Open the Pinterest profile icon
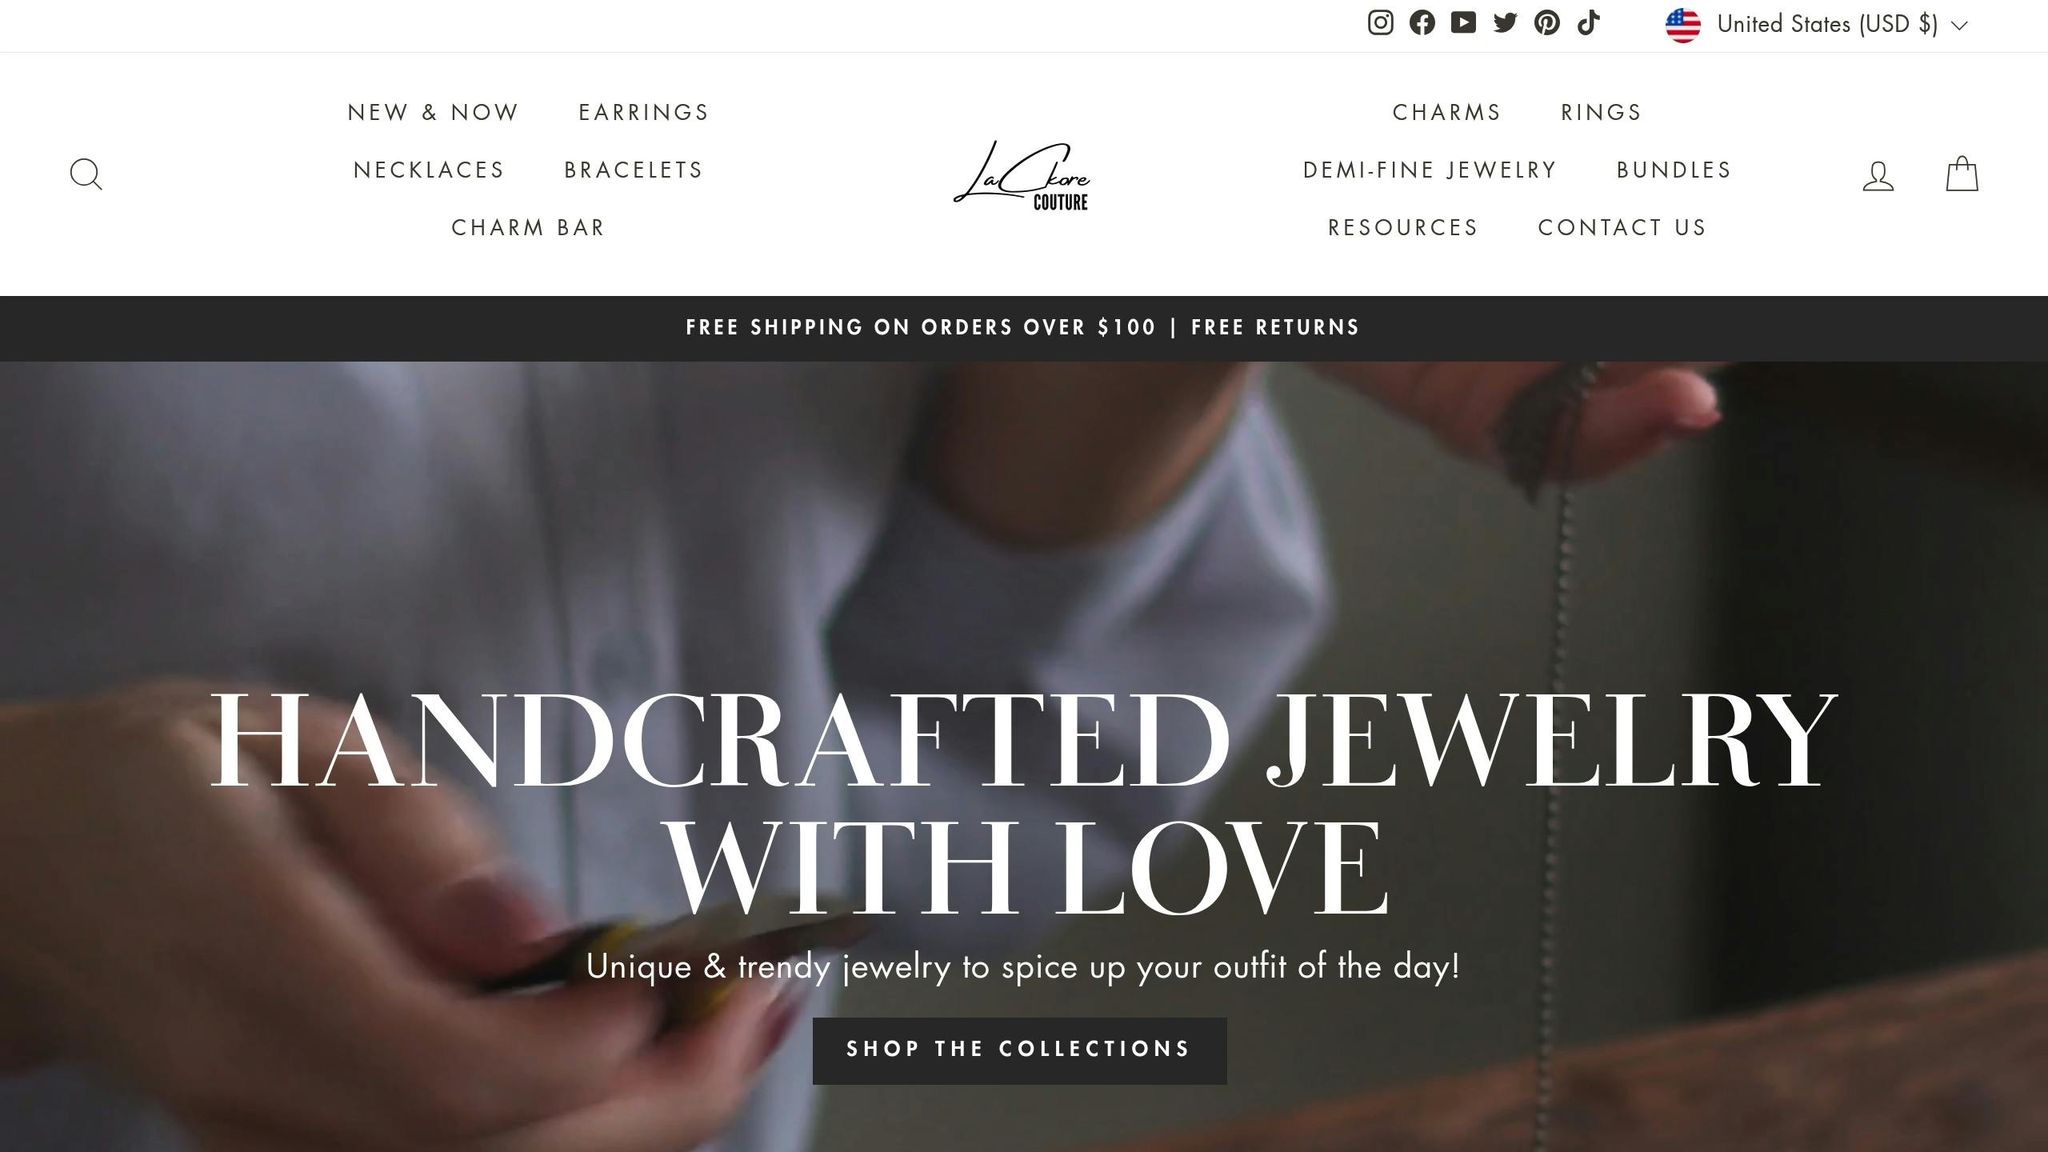2048x1152 pixels. click(x=1547, y=23)
